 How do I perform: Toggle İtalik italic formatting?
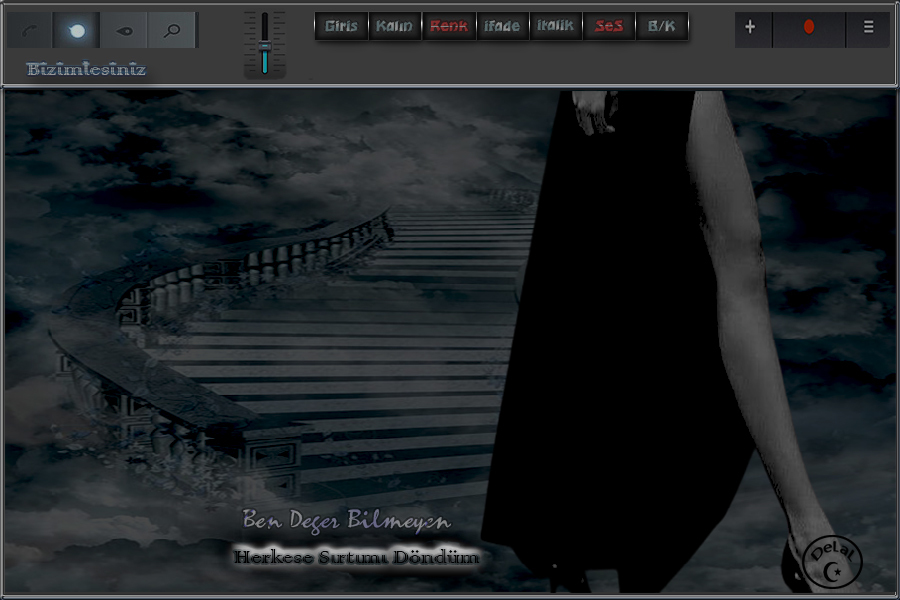[555, 26]
